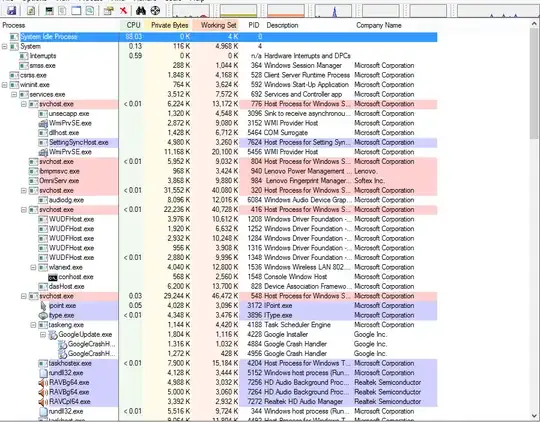Image resolution: width=540 pixels, height=422 pixels.
Task: Collapse svchost.exe node with PID 320
Action: pyautogui.click(x=24, y=191)
